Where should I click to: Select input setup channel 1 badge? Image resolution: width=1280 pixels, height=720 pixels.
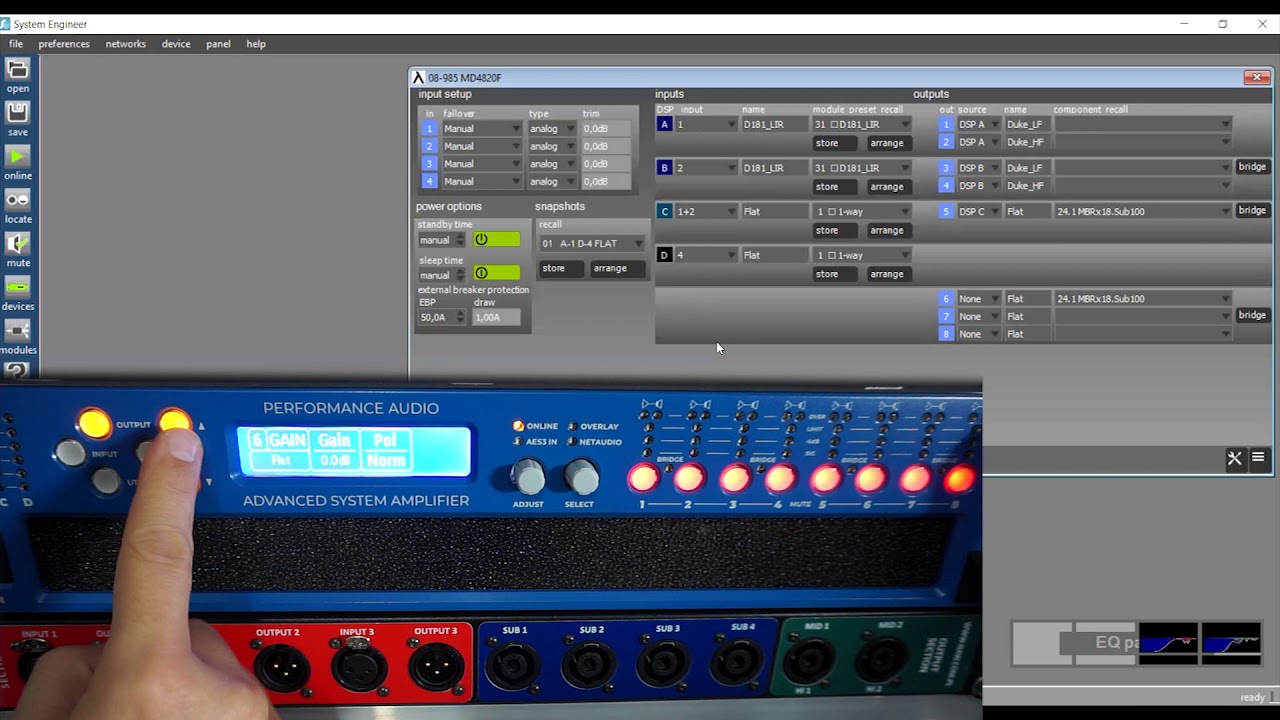[429, 129]
